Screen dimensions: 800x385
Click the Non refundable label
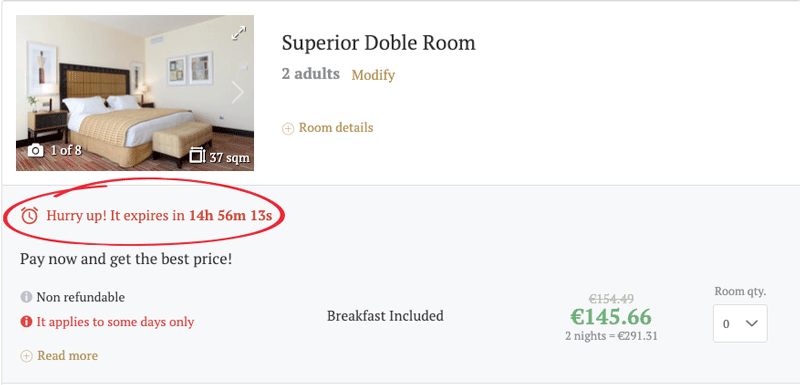tap(81, 297)
